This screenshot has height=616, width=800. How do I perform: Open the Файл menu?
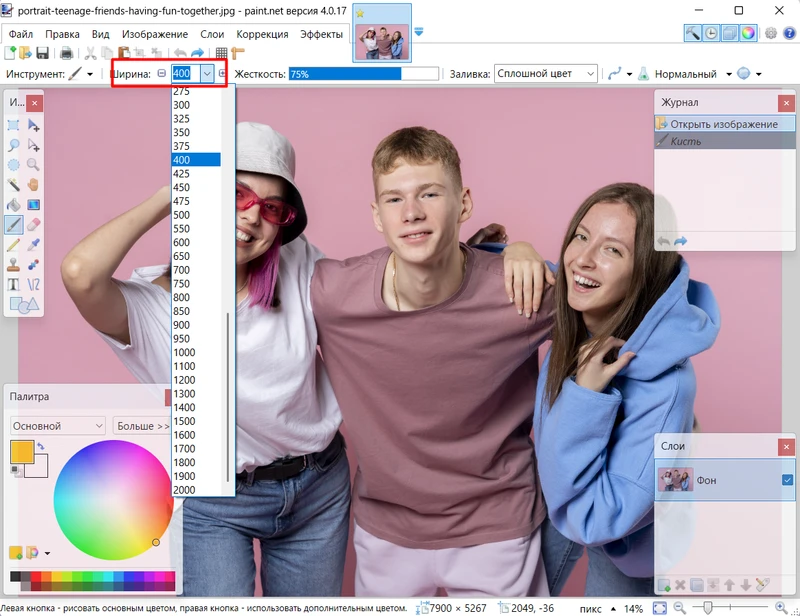[21, 34]
